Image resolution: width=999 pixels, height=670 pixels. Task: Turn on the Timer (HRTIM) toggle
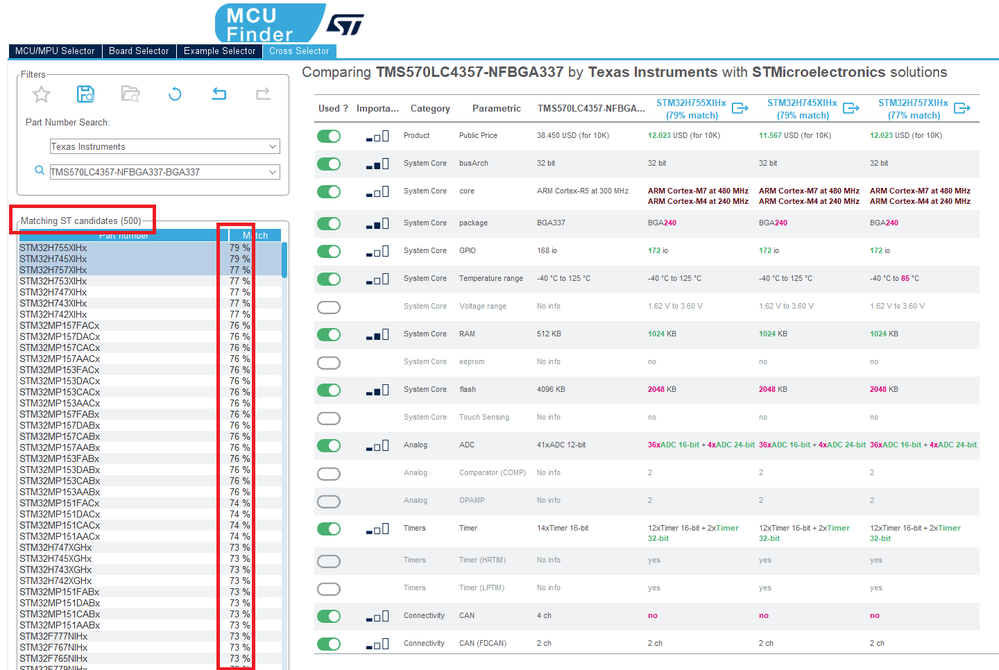click(329, 561)
